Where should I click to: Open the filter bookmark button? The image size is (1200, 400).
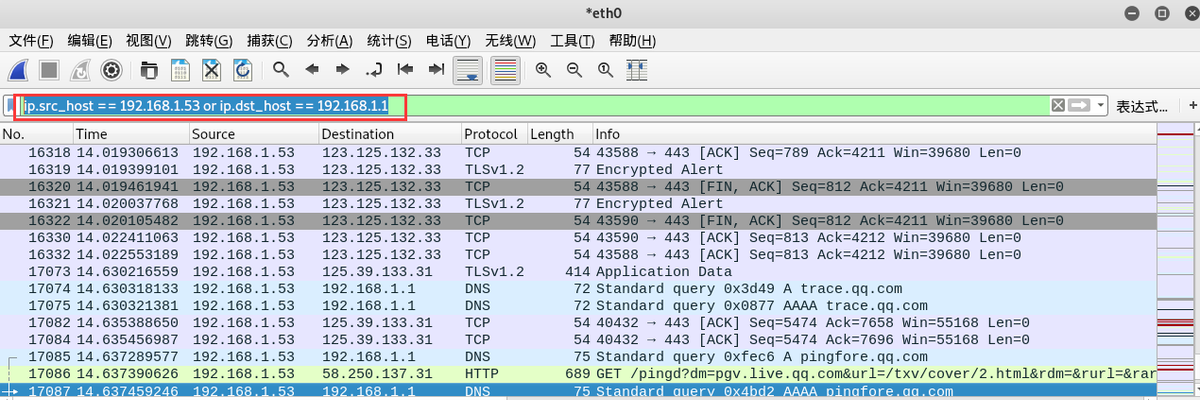tap(11, 106)
